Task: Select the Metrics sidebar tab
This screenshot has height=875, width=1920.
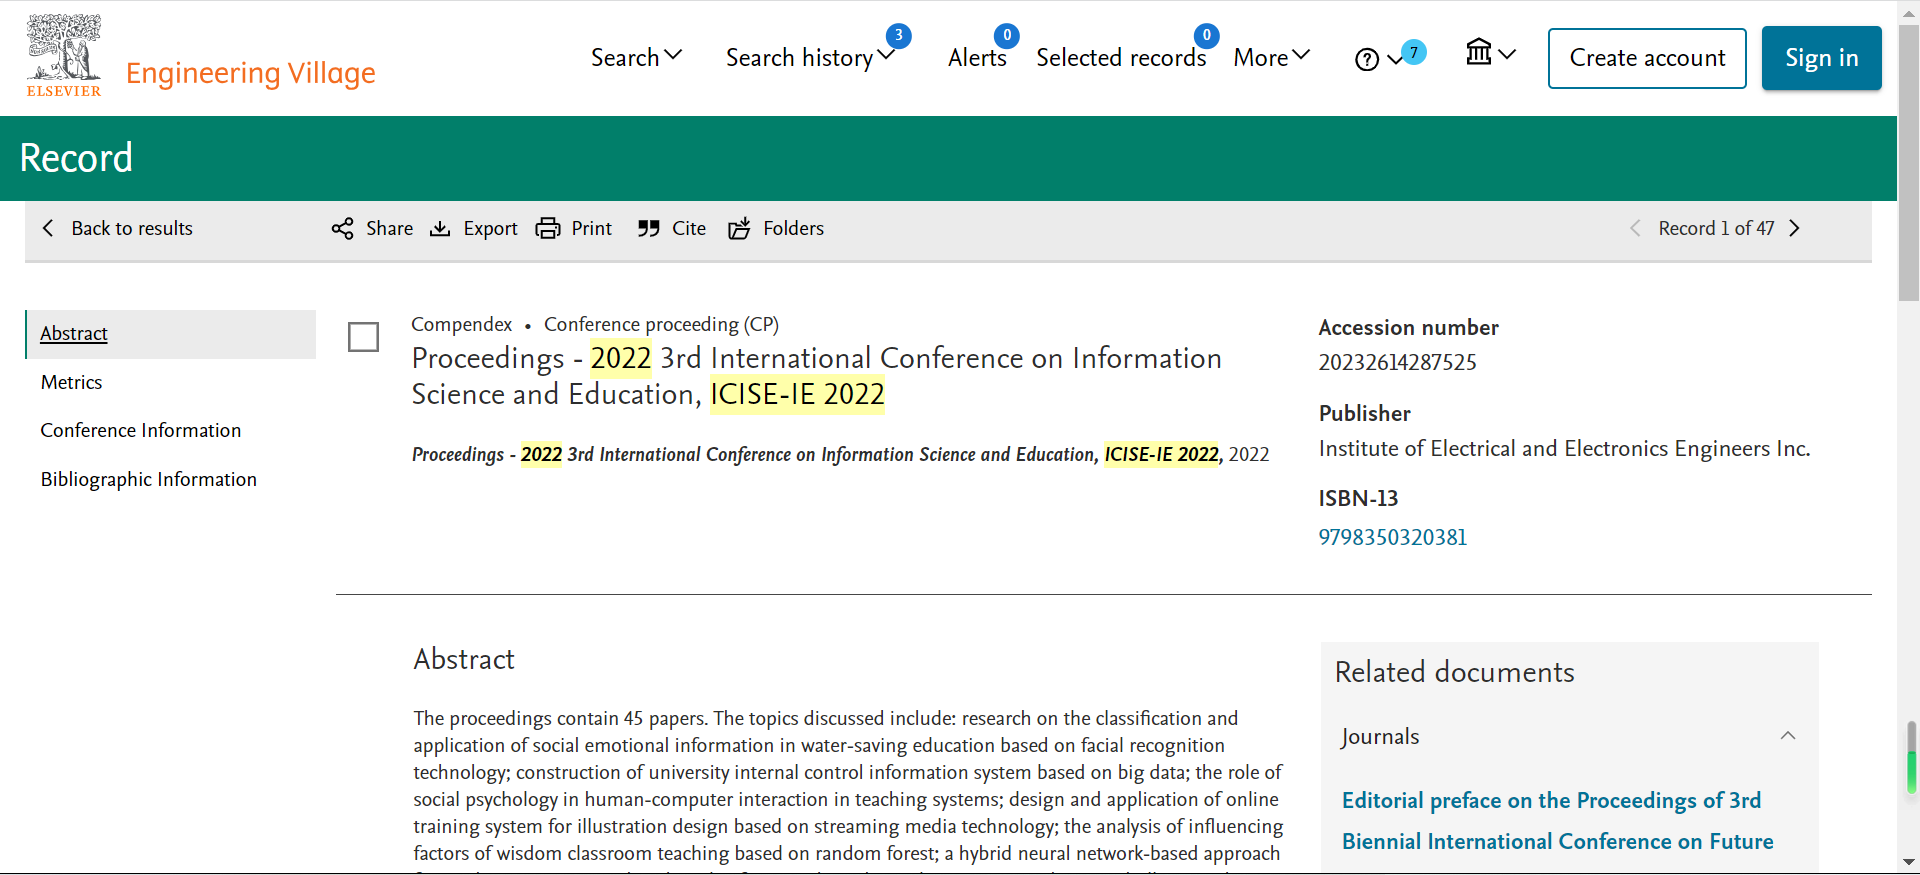Action: click(x=71, y=382)
